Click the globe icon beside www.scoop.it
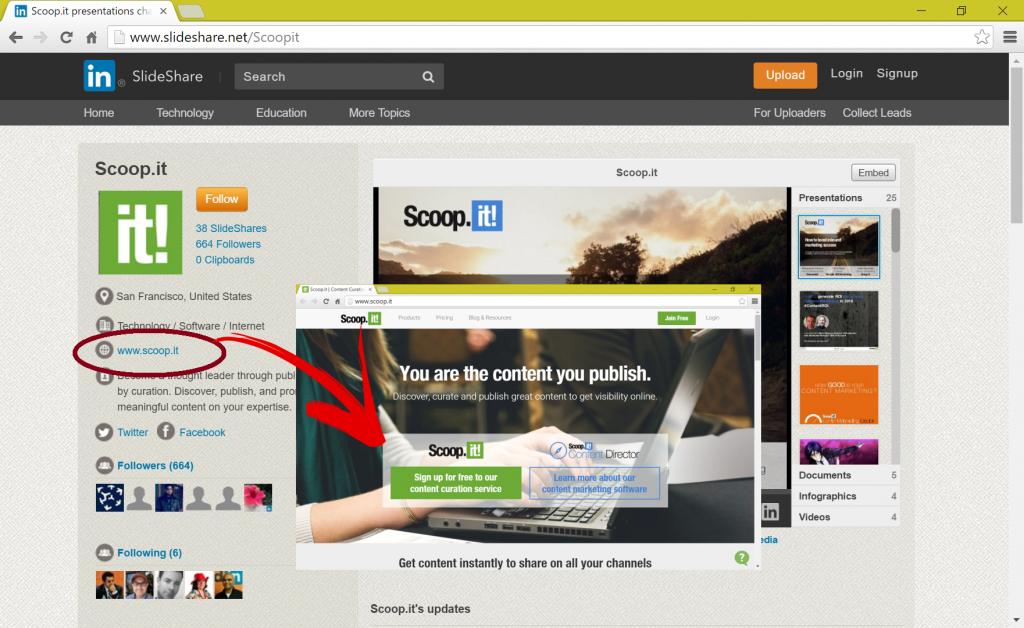The width and height of the screenshot is (1024, 628). click(104, 350)
